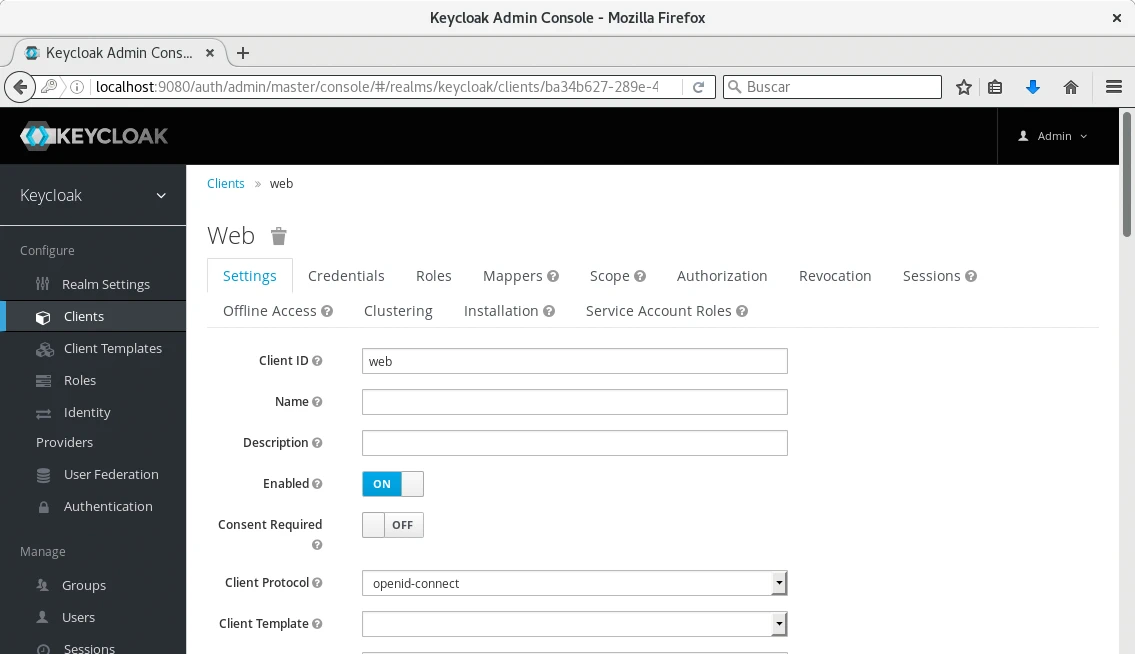
Task: Expand the Keycloak realm selector
Action: [x=93, y=196]
